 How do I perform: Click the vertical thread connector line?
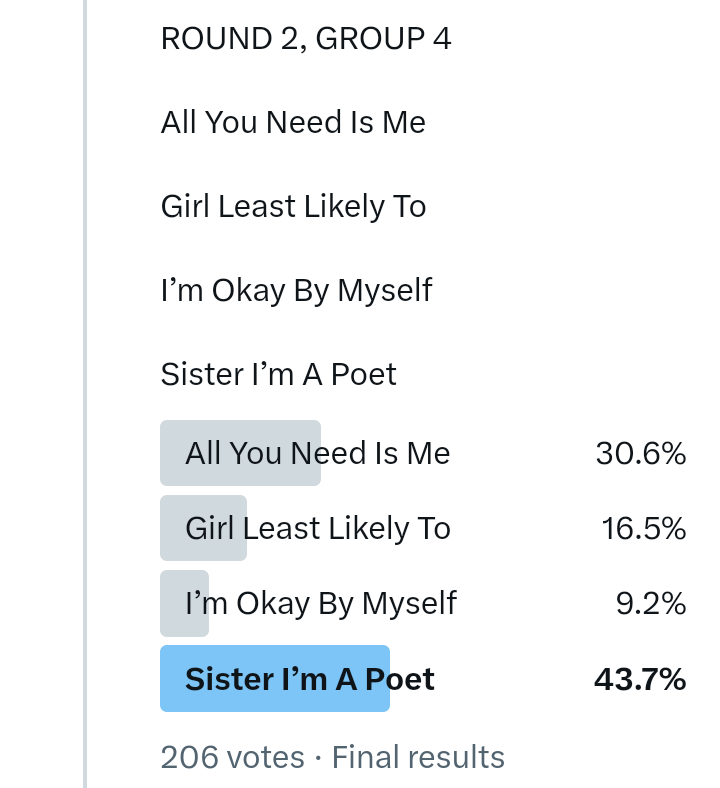[x=85, y=400]
